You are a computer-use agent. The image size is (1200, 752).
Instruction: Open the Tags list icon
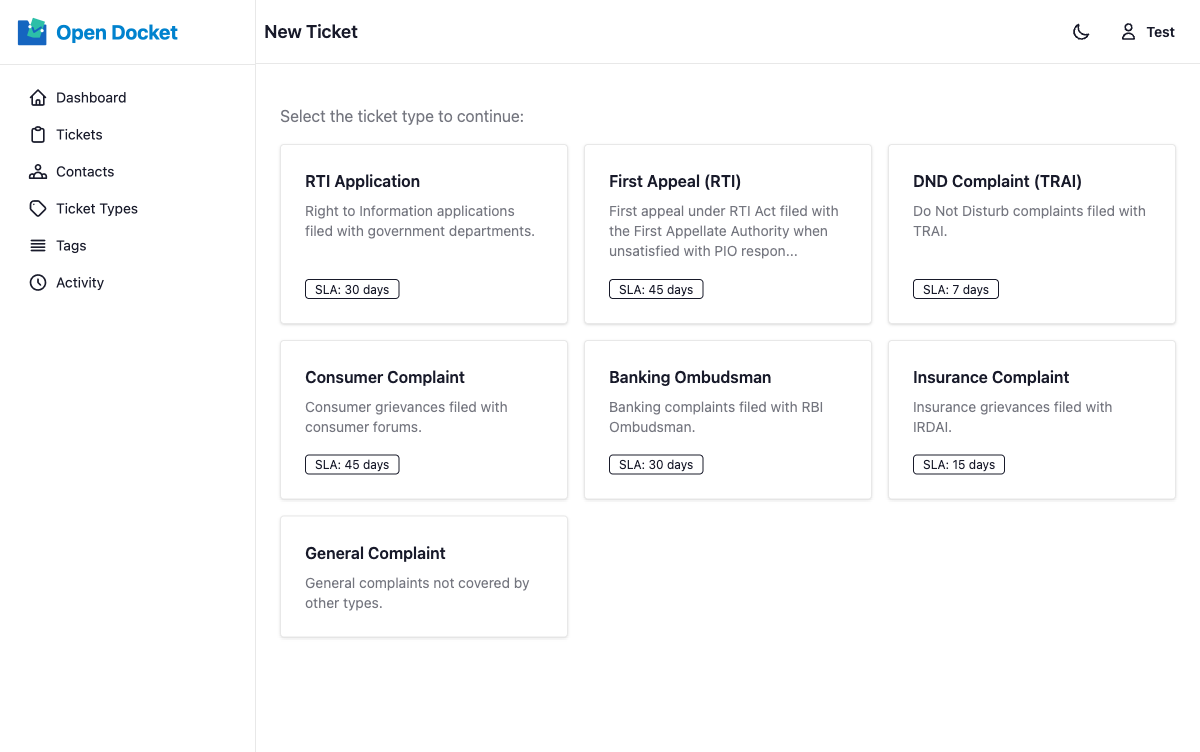tap(37, 245)
